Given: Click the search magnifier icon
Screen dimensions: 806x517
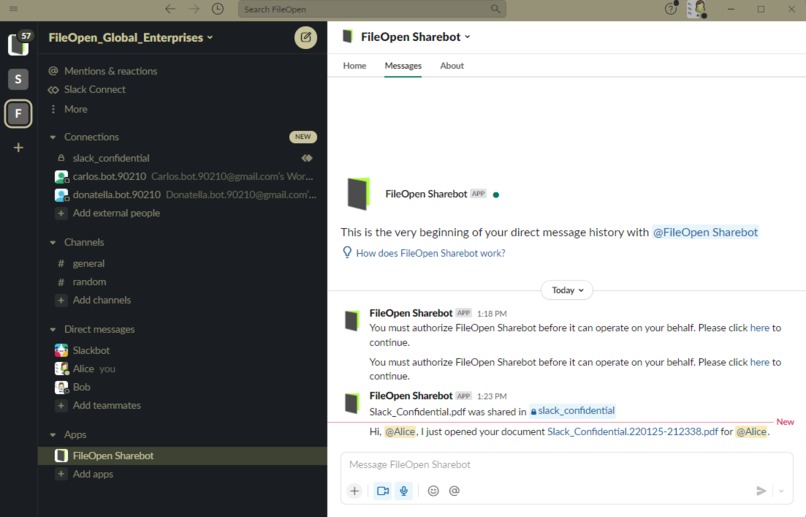Looking at the screenshot, I should coord(495,9).
